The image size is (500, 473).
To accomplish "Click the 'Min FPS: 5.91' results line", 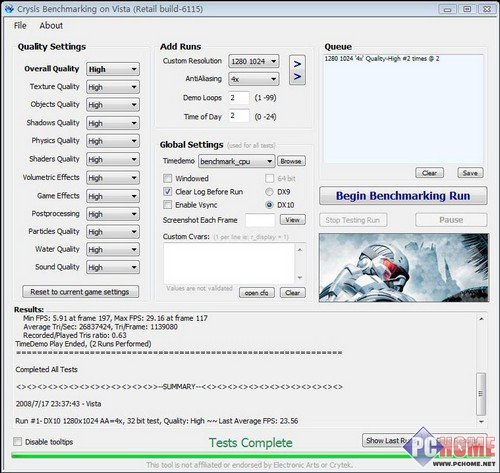I will pos(115,318).
